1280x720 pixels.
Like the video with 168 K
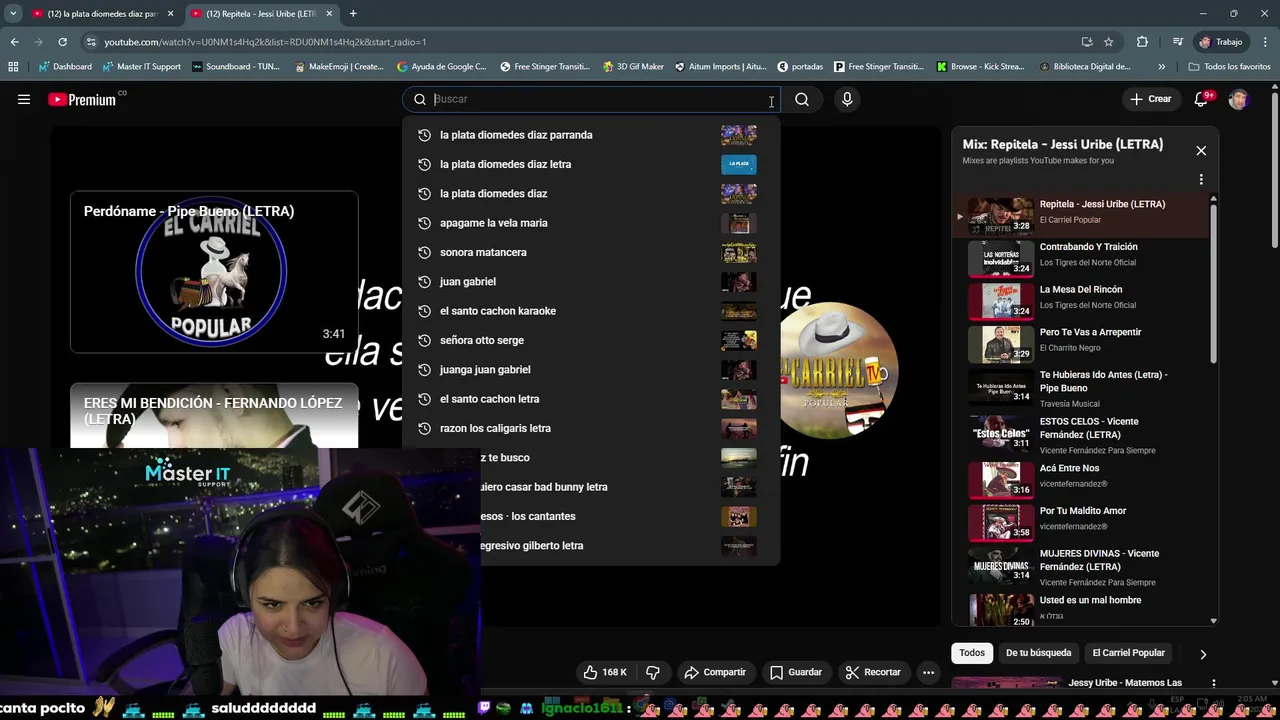606,672
